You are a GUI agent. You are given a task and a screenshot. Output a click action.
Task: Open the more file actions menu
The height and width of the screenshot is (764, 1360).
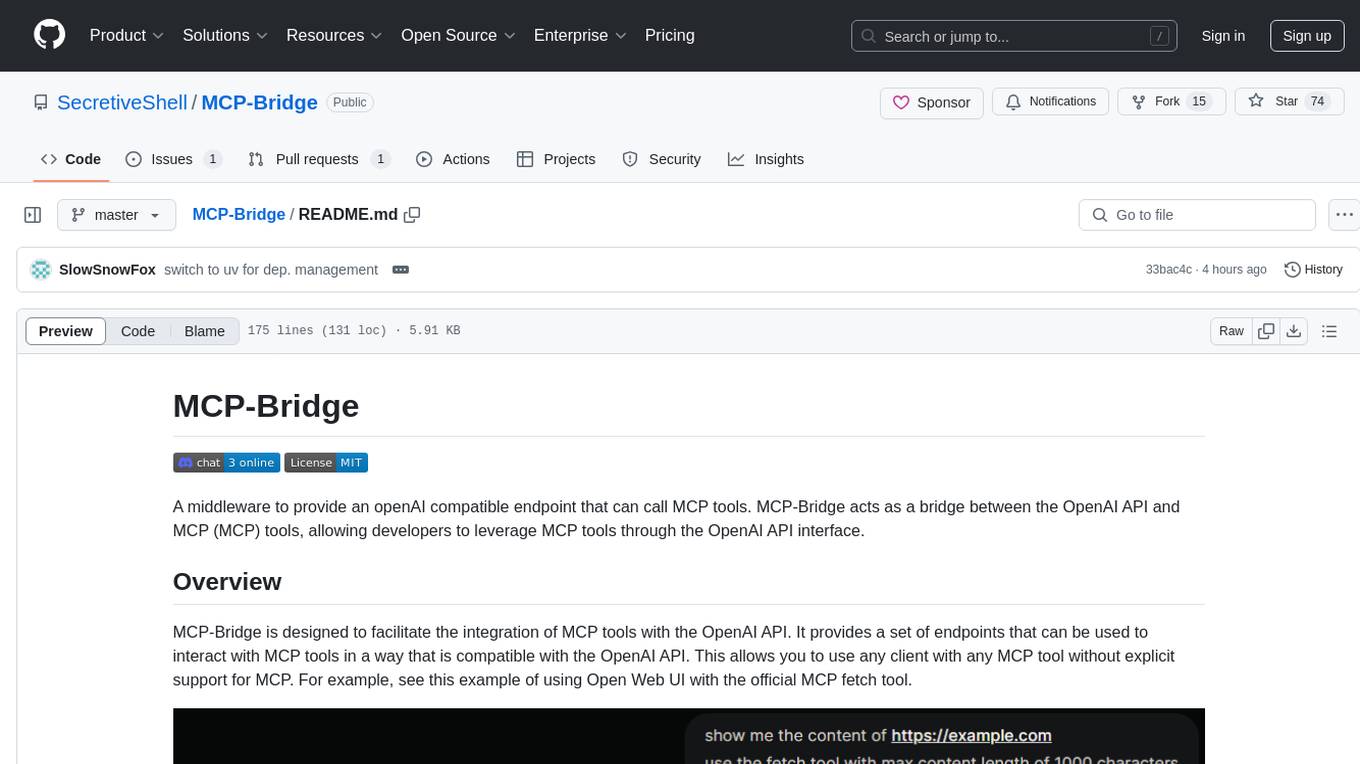click(1344, 215)
